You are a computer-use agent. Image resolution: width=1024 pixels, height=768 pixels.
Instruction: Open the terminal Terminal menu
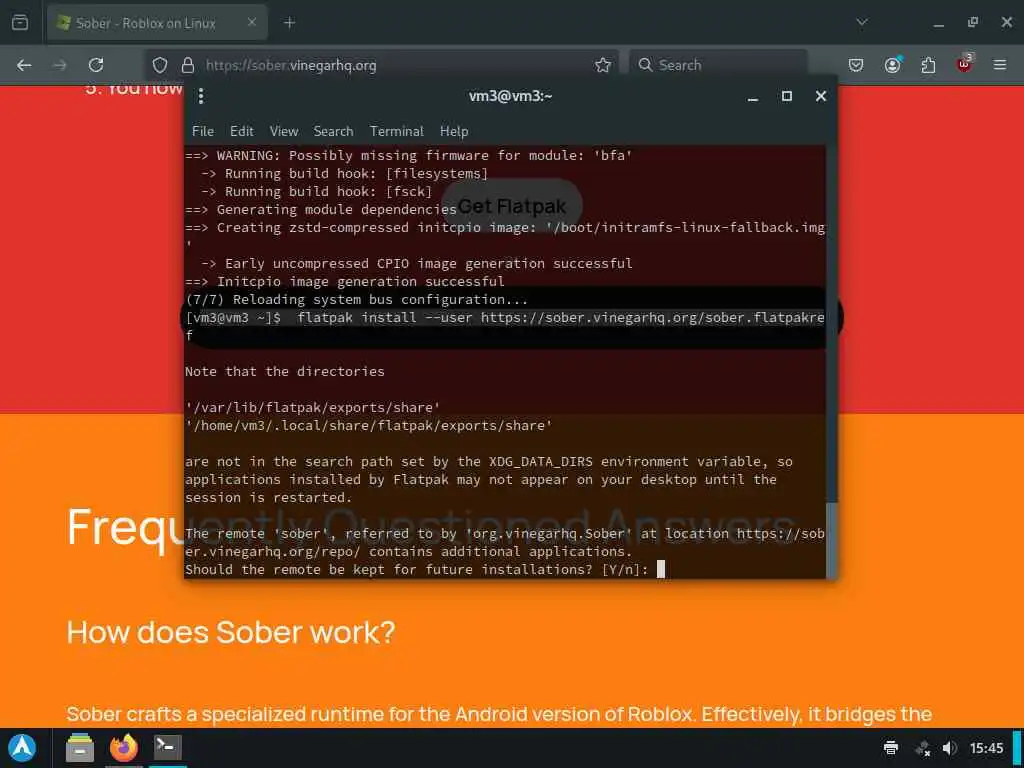click(396, 131)
